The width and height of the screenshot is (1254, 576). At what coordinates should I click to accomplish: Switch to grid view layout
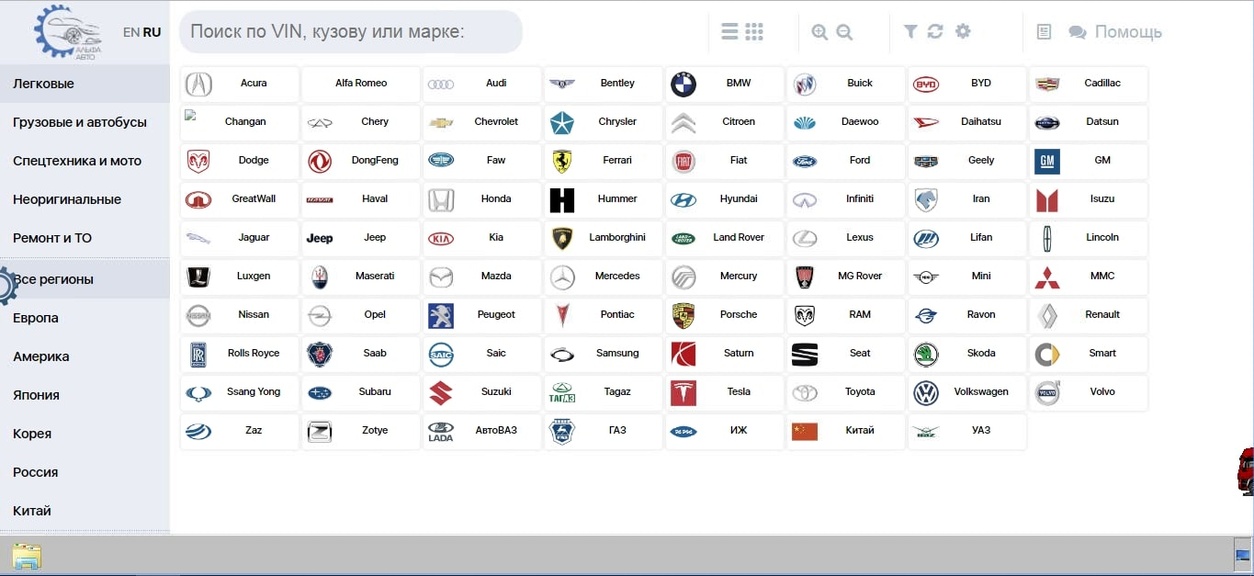[x=755, y=32]
